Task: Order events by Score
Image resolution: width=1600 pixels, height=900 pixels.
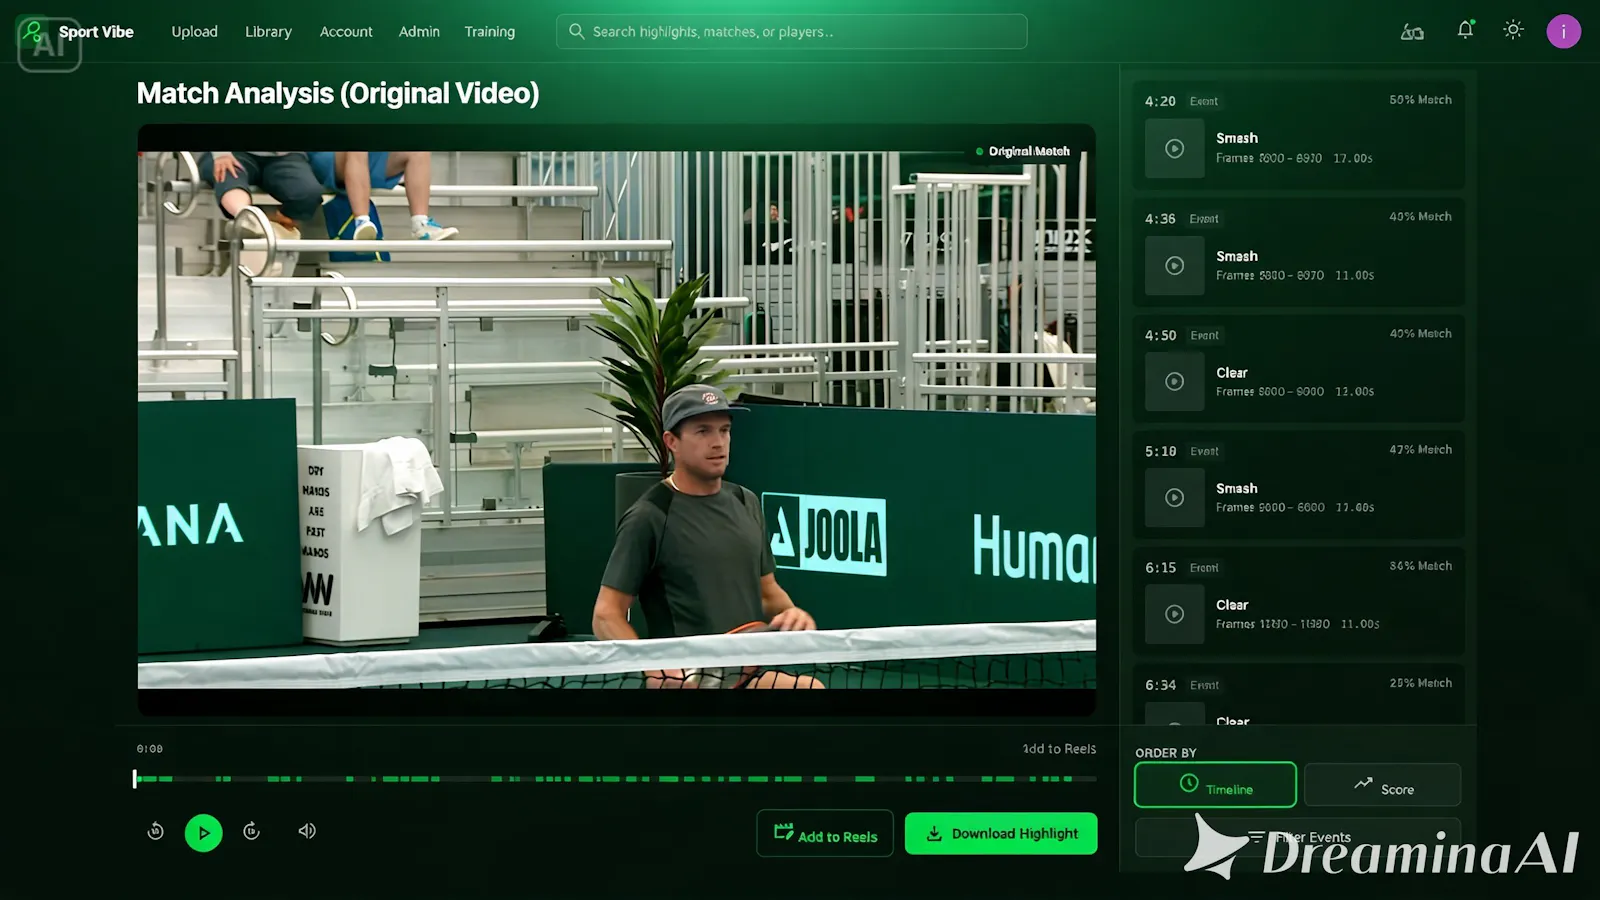Action: pos(1382,785)
